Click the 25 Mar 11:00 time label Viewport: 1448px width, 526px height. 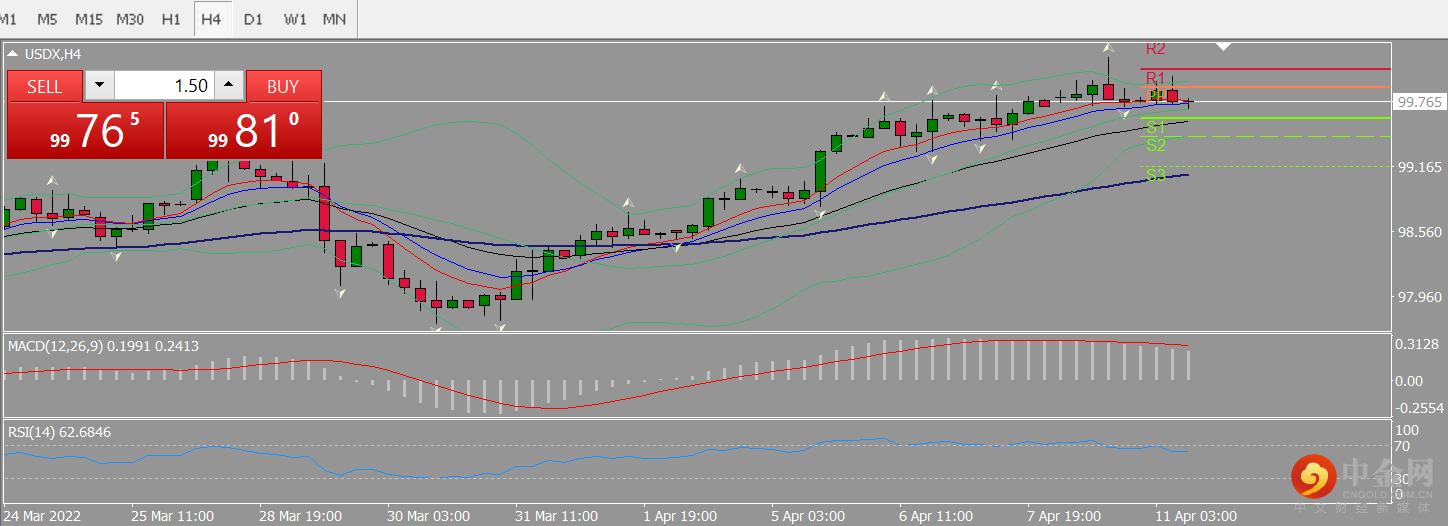(x=172, y=516)
